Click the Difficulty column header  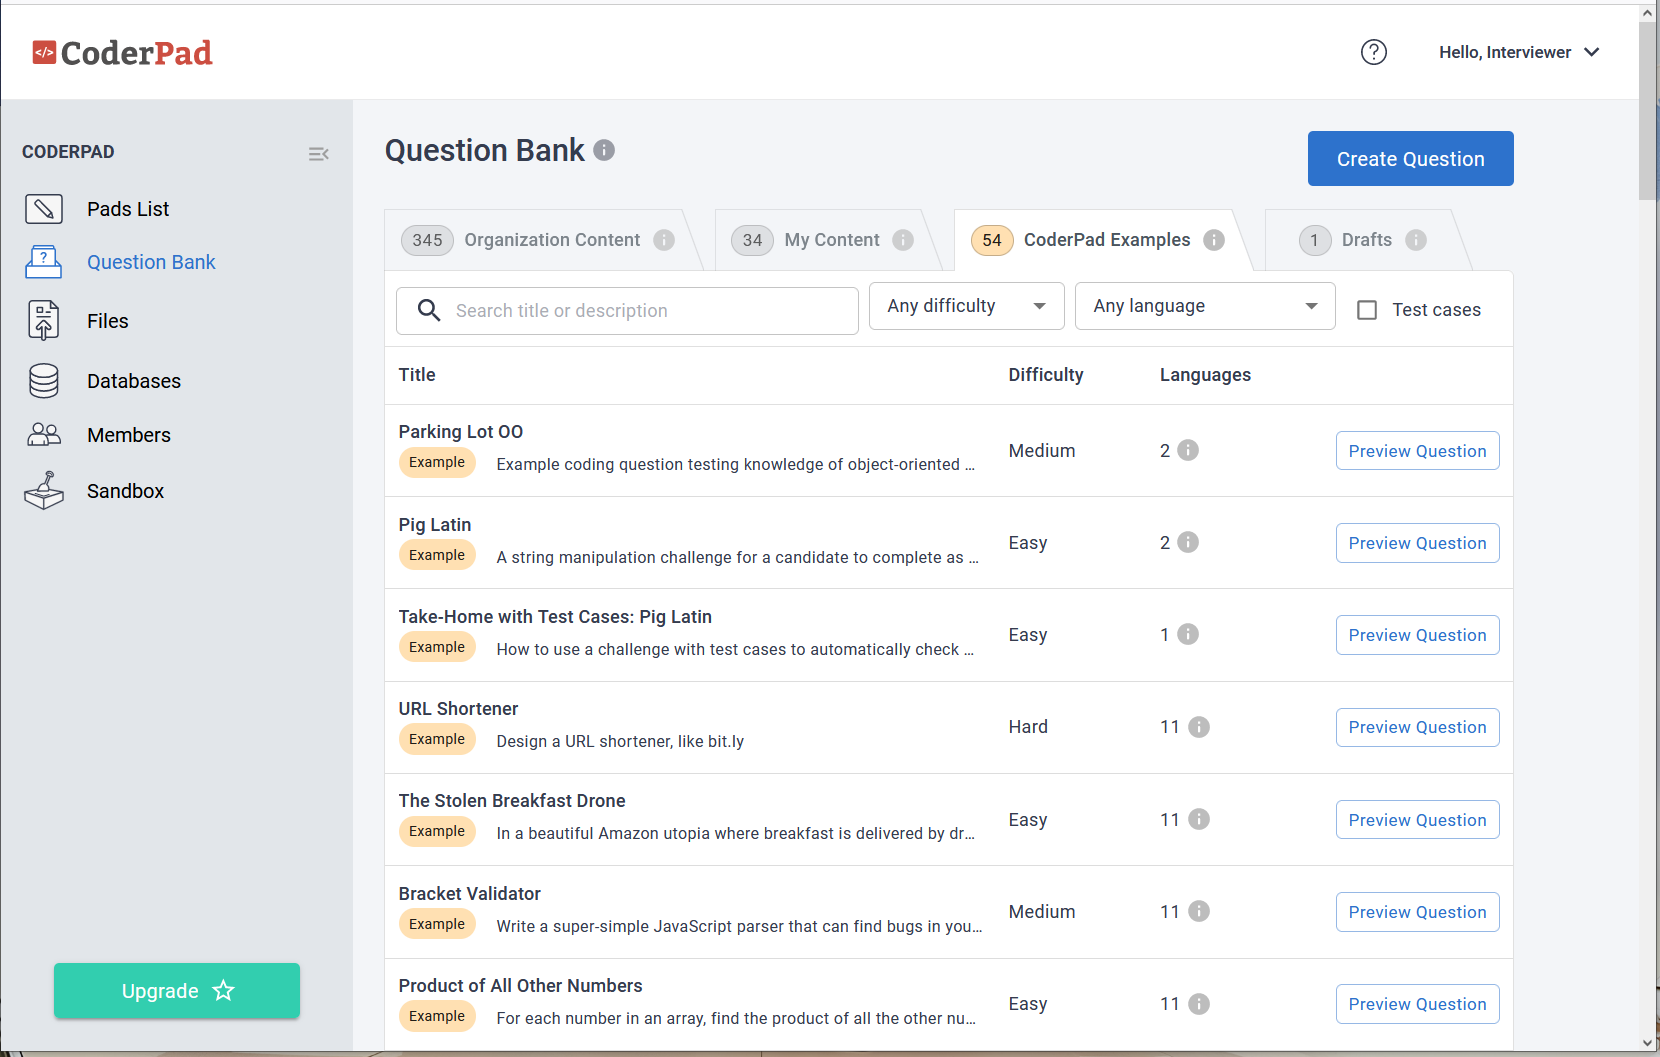[1046, 375]
